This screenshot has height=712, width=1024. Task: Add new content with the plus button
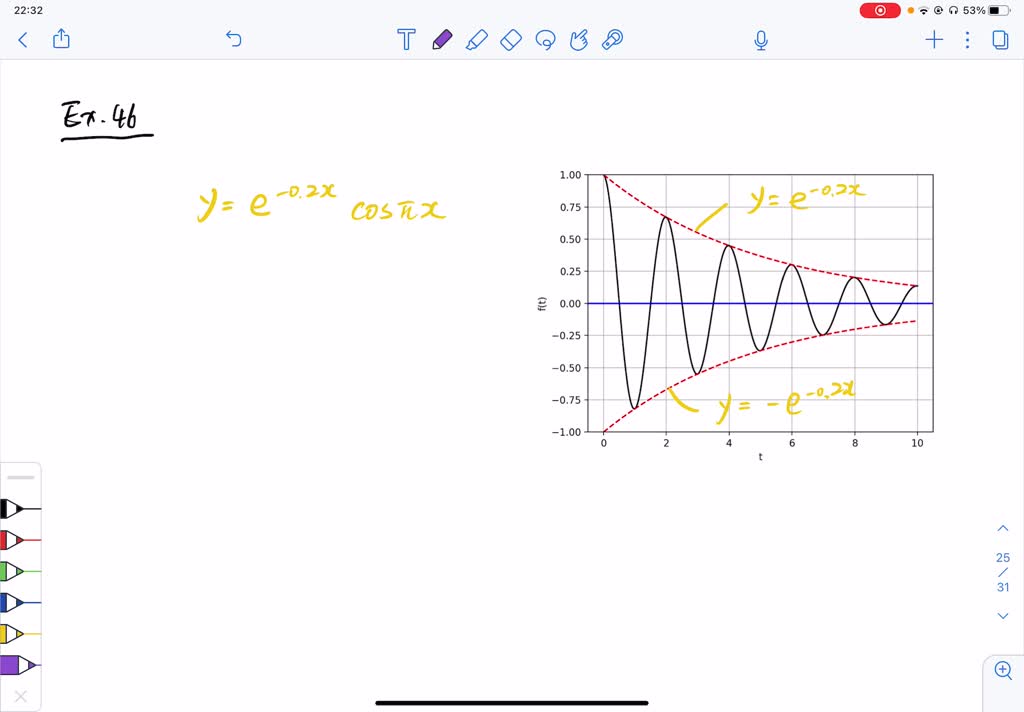933,40
